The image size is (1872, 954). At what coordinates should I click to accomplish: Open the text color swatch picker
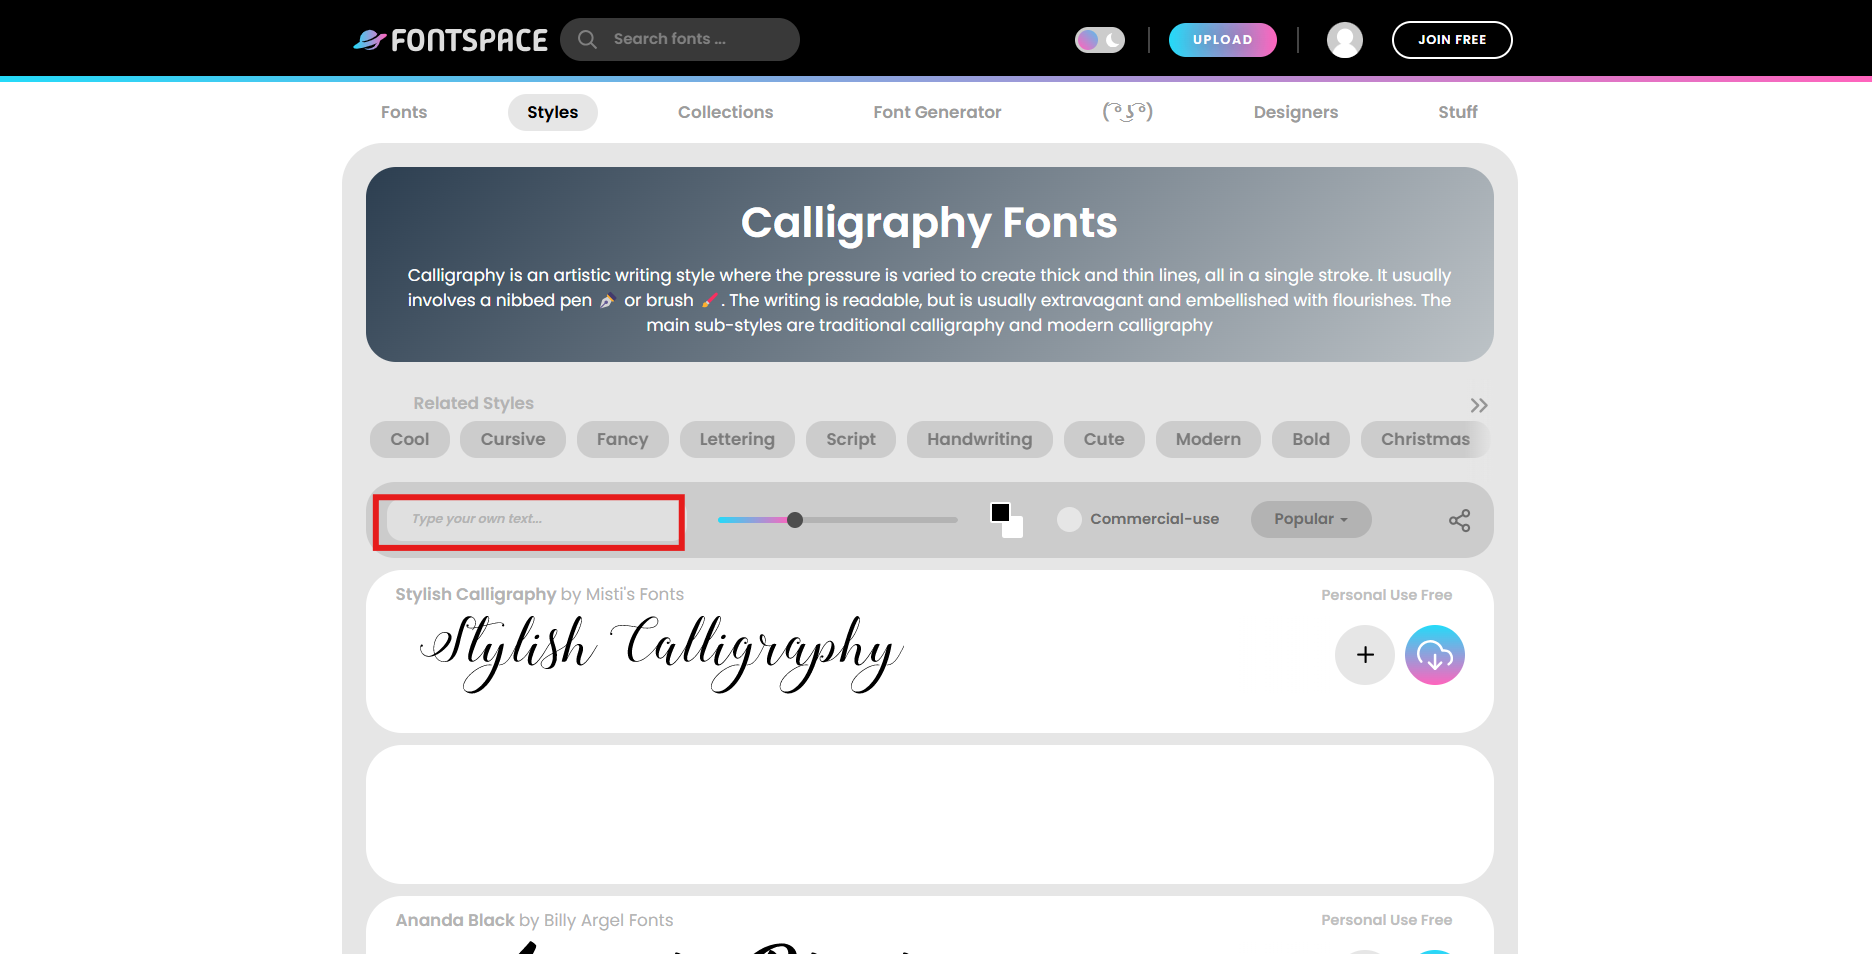coord(1001,512)
